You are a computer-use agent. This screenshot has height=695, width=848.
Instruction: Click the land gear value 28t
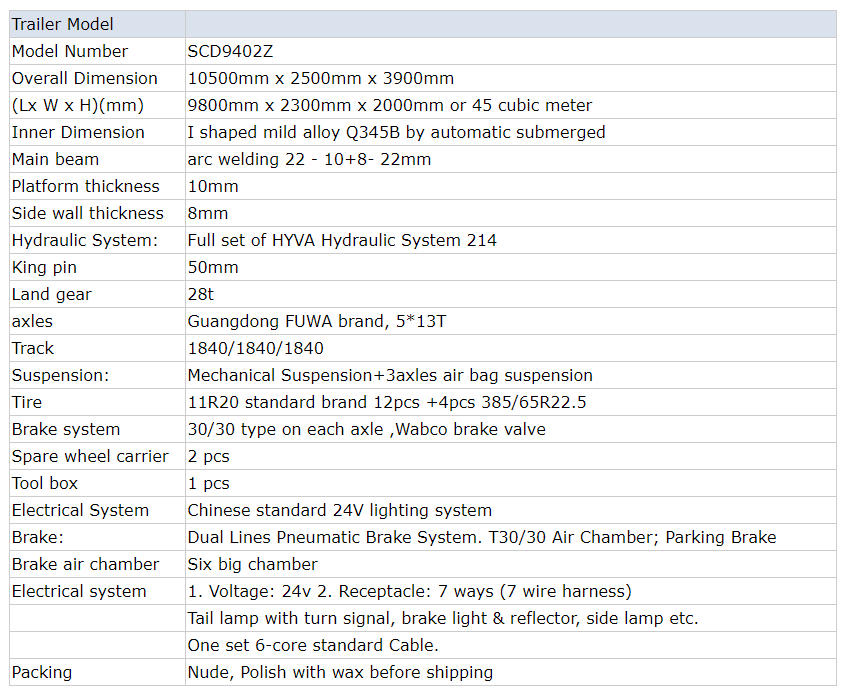[x=201, y=294]
